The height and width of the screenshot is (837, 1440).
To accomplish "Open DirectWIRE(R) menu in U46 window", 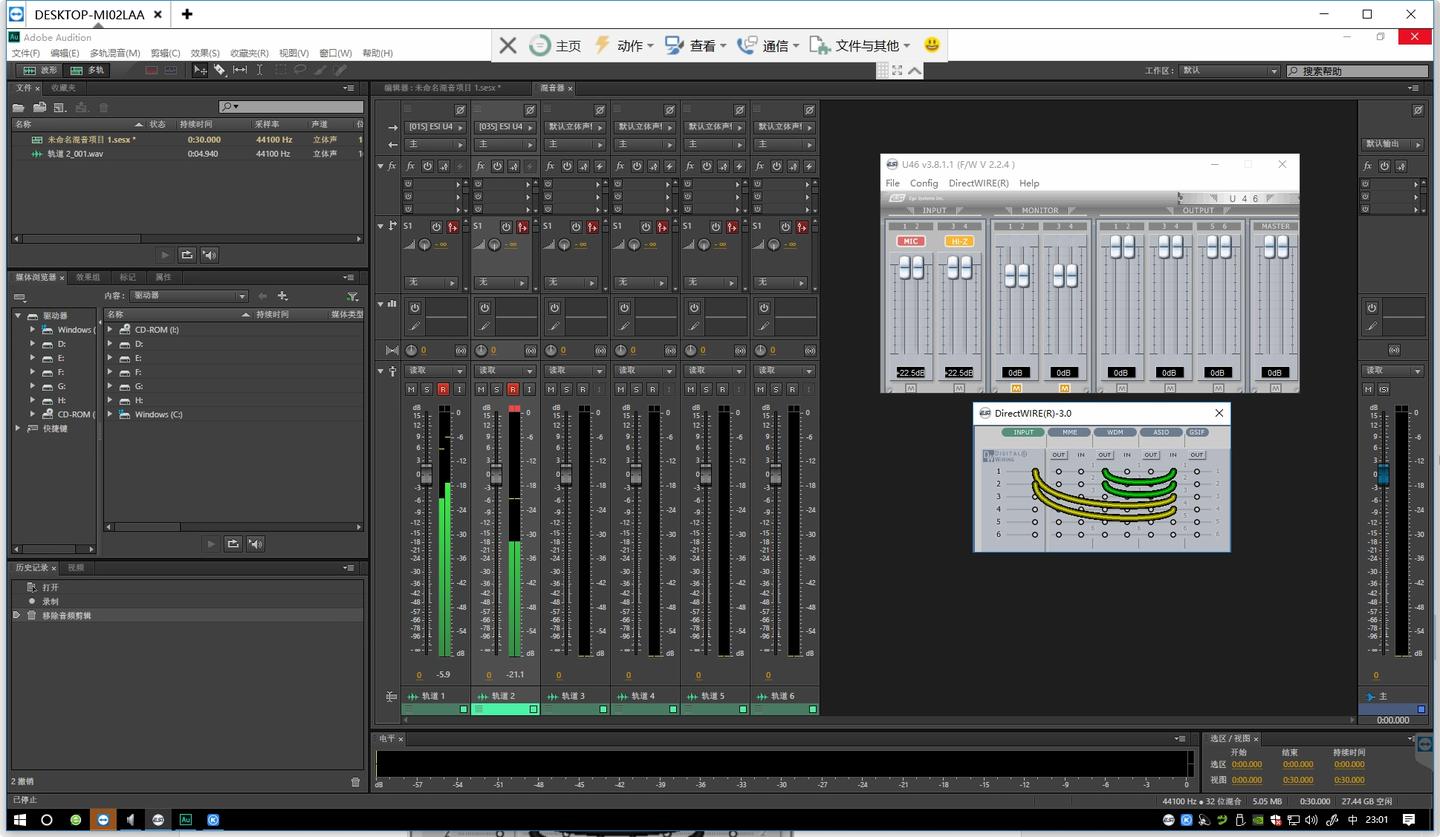I will 979,183.
